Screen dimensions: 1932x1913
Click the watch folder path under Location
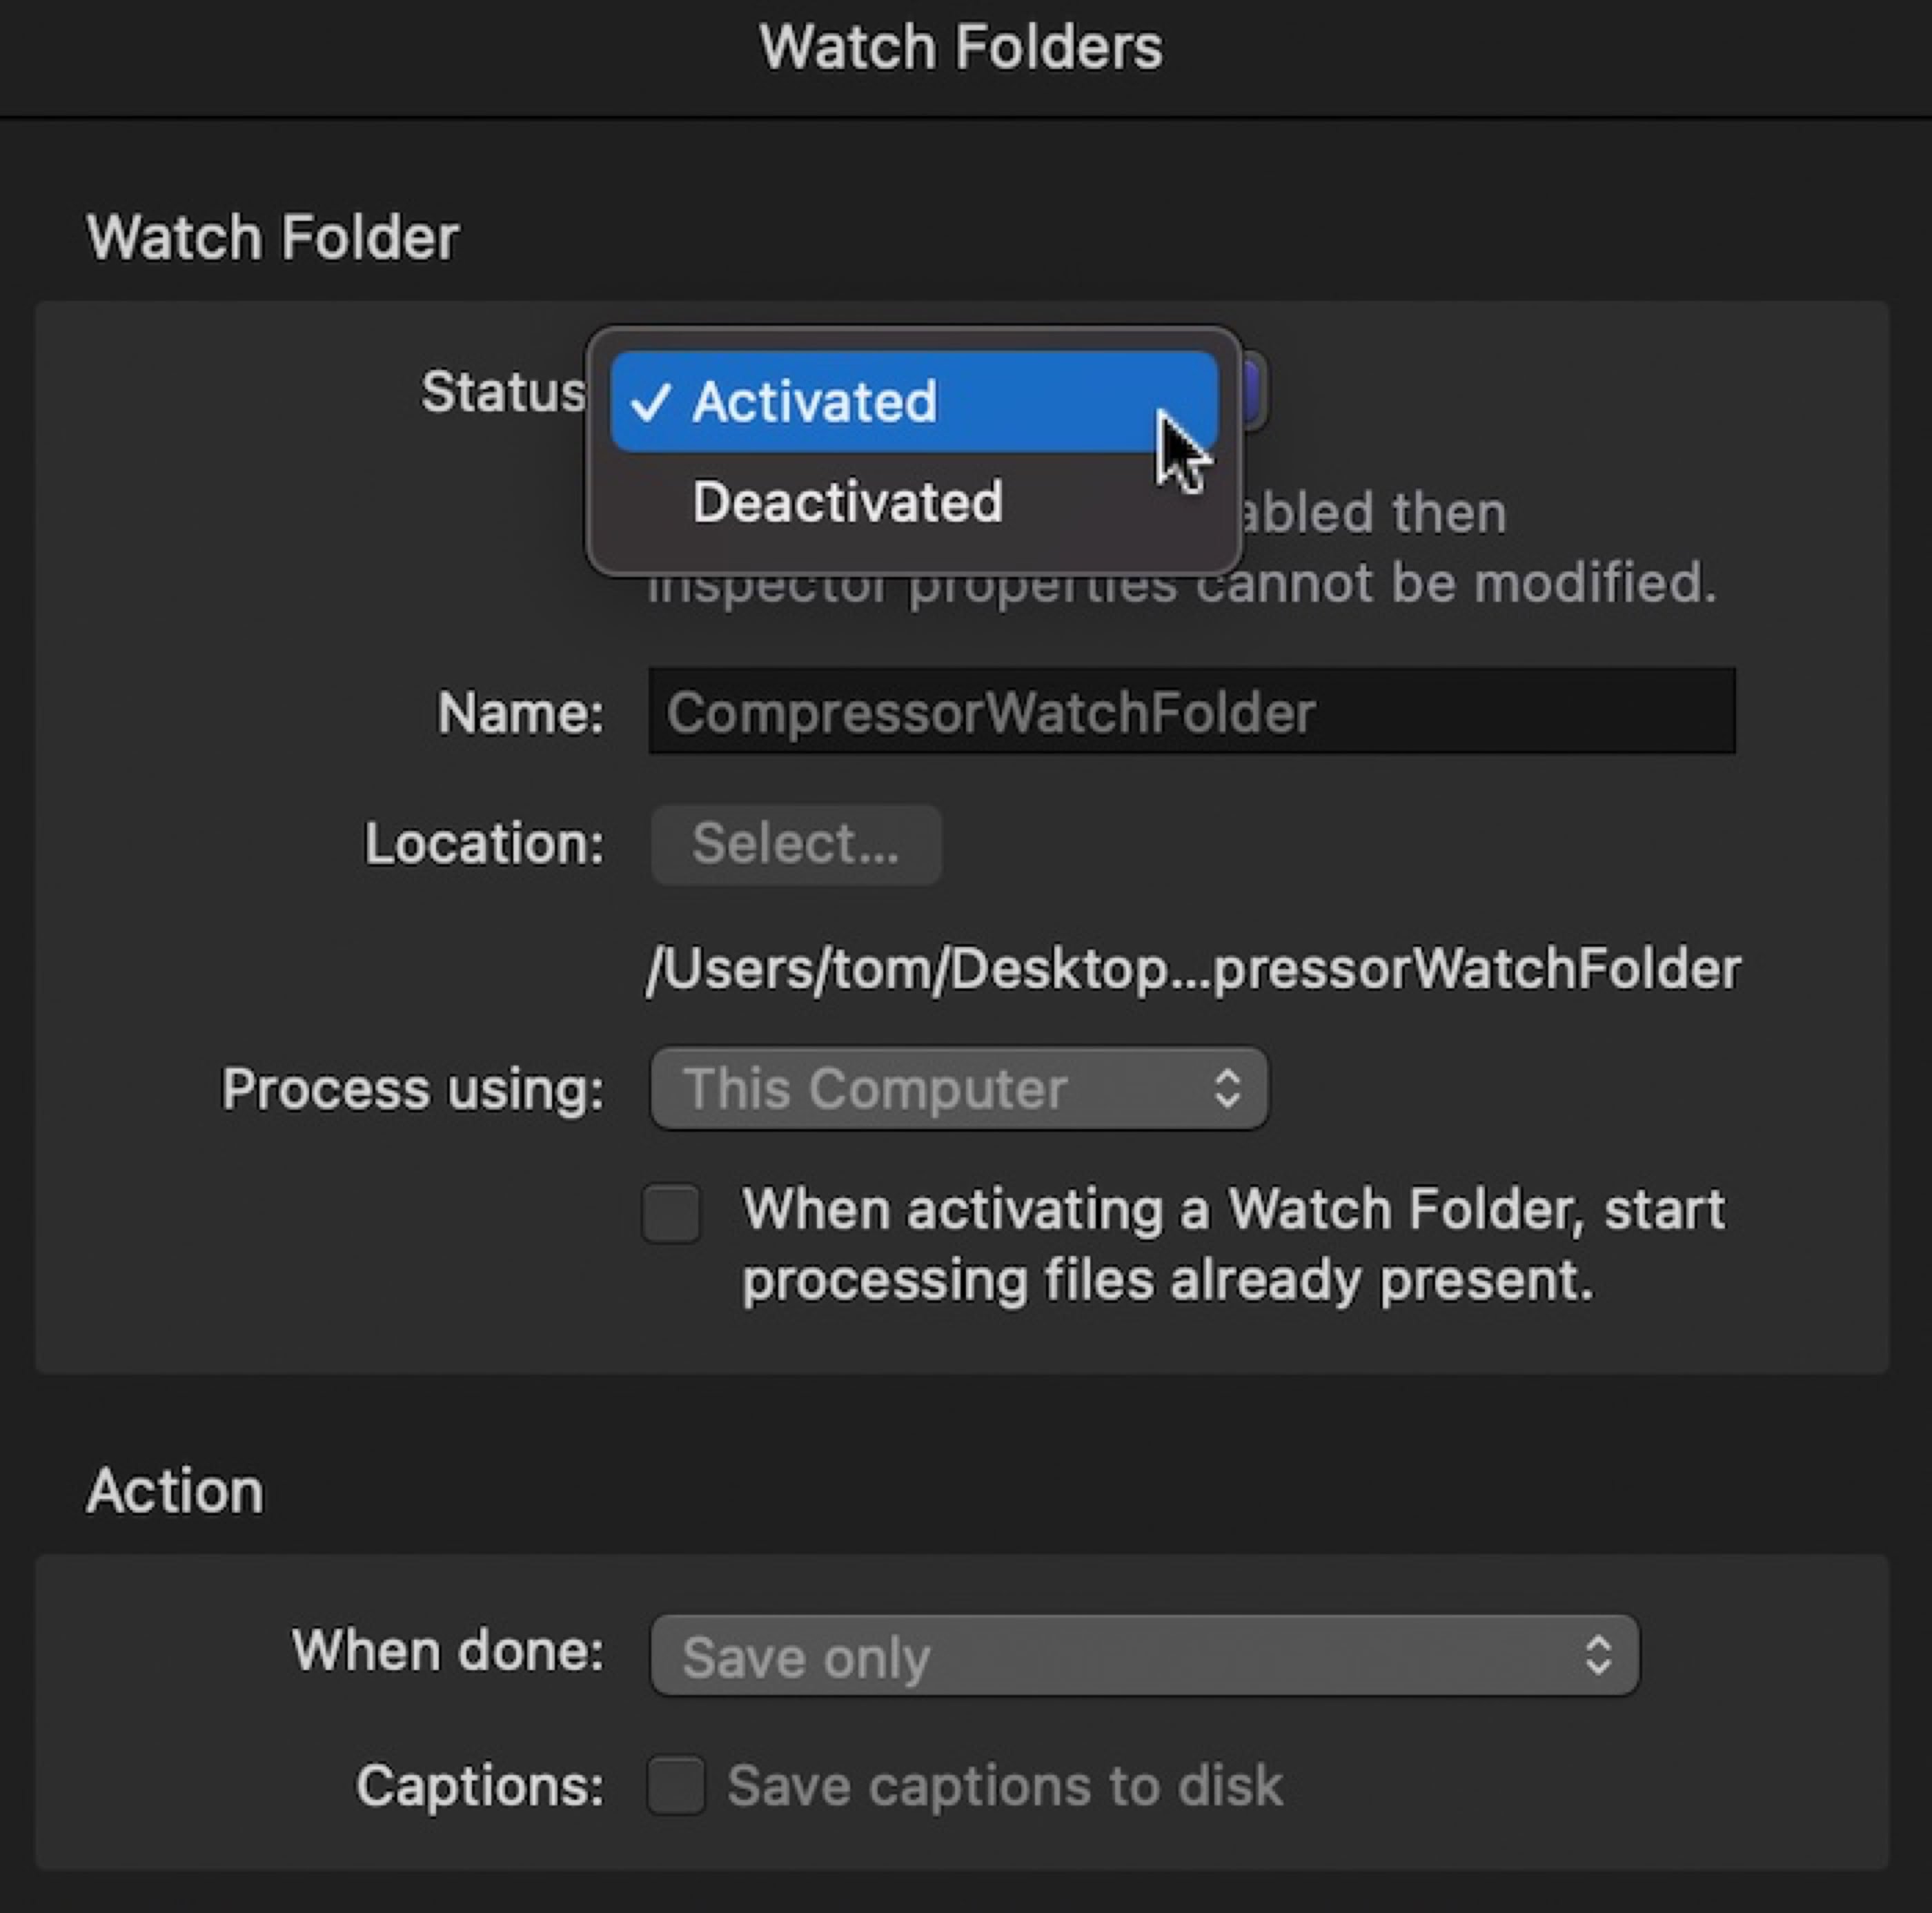click(1193, 969)
